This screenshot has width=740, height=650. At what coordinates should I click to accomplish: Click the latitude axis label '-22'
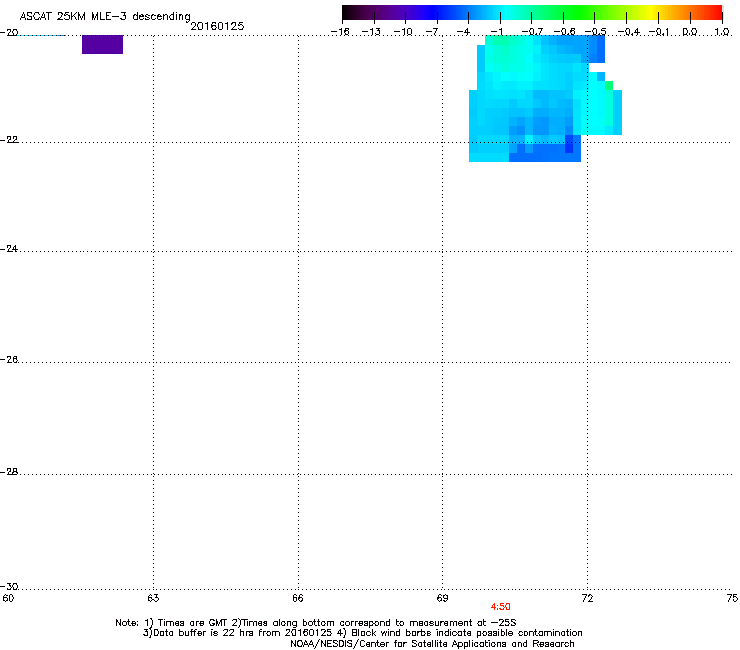(9, 140)
